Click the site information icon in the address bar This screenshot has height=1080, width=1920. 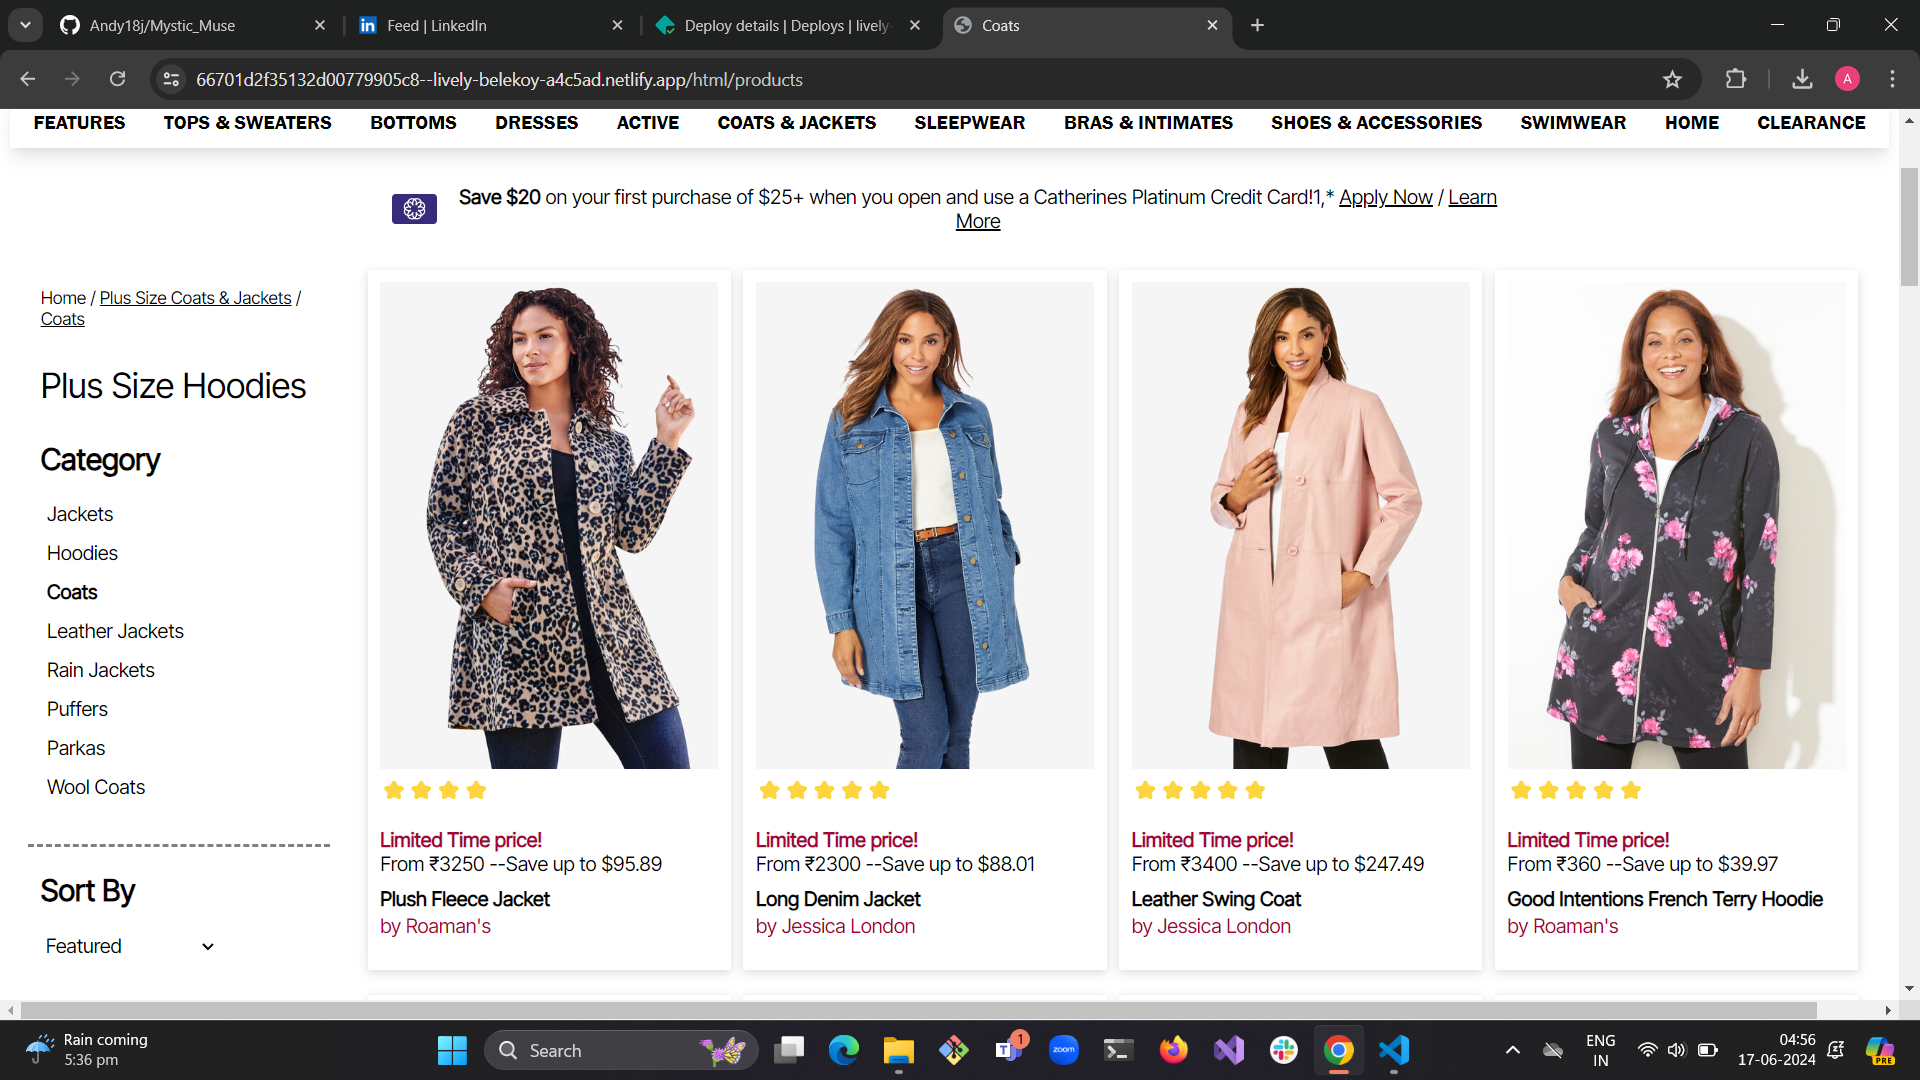172,79
